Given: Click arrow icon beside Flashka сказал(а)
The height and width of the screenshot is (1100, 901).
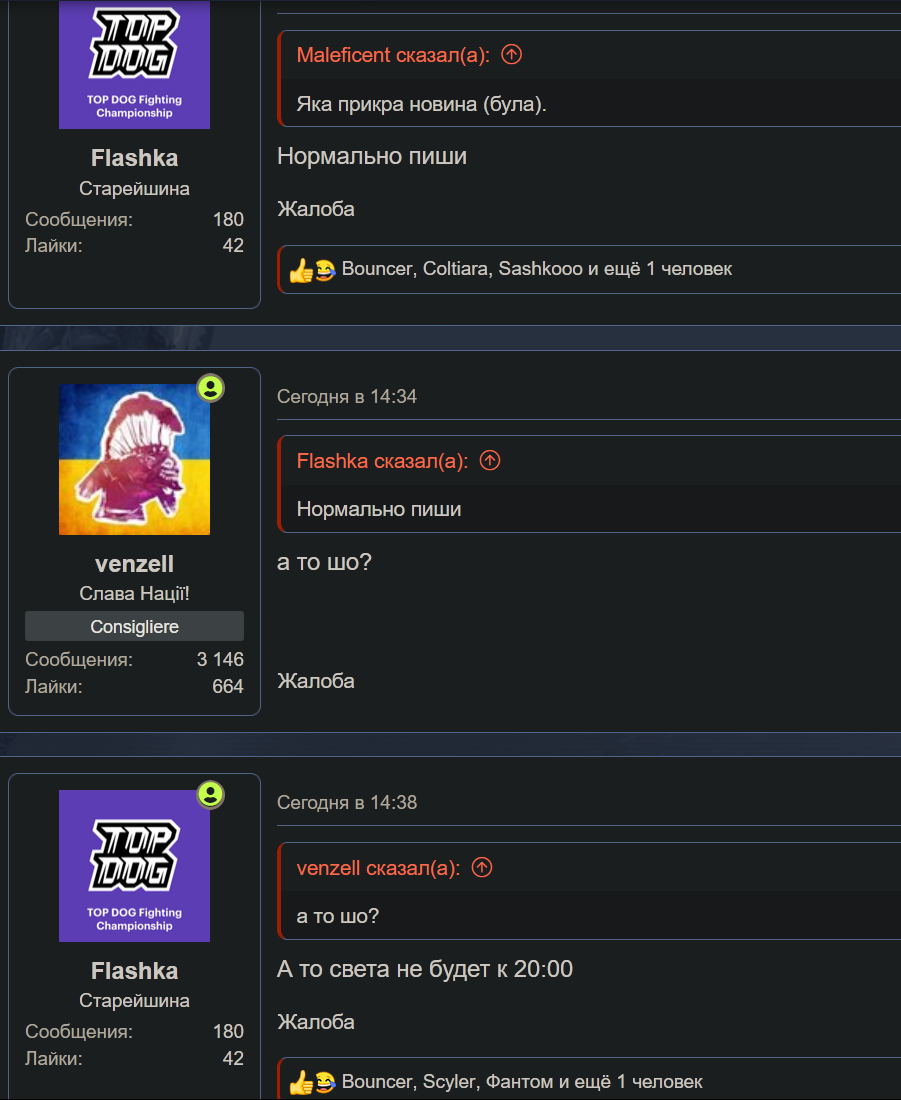Looking at the screenshot, I should pos(490,460).
